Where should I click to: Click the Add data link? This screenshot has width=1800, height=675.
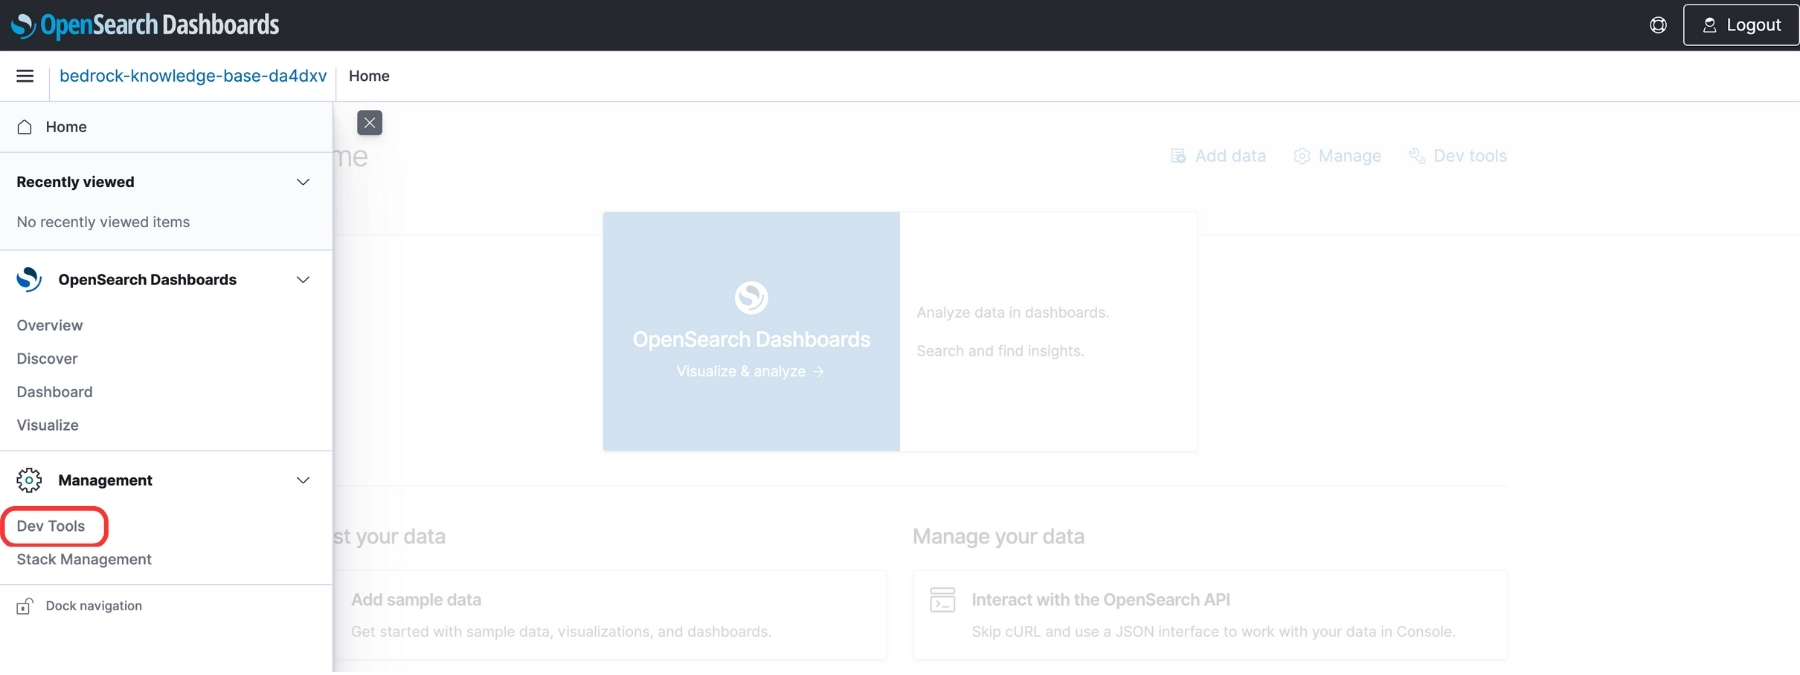point(1218,156)
